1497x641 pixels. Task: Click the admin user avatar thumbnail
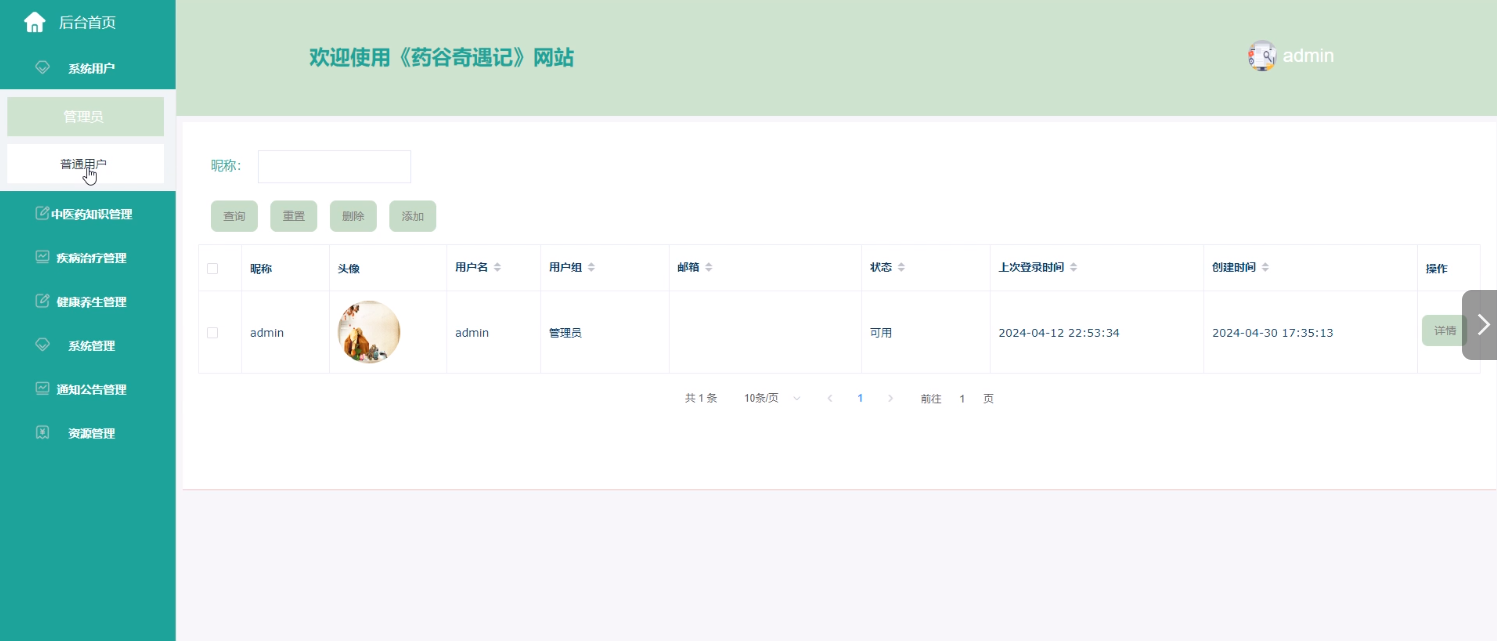tap(369, 332)
